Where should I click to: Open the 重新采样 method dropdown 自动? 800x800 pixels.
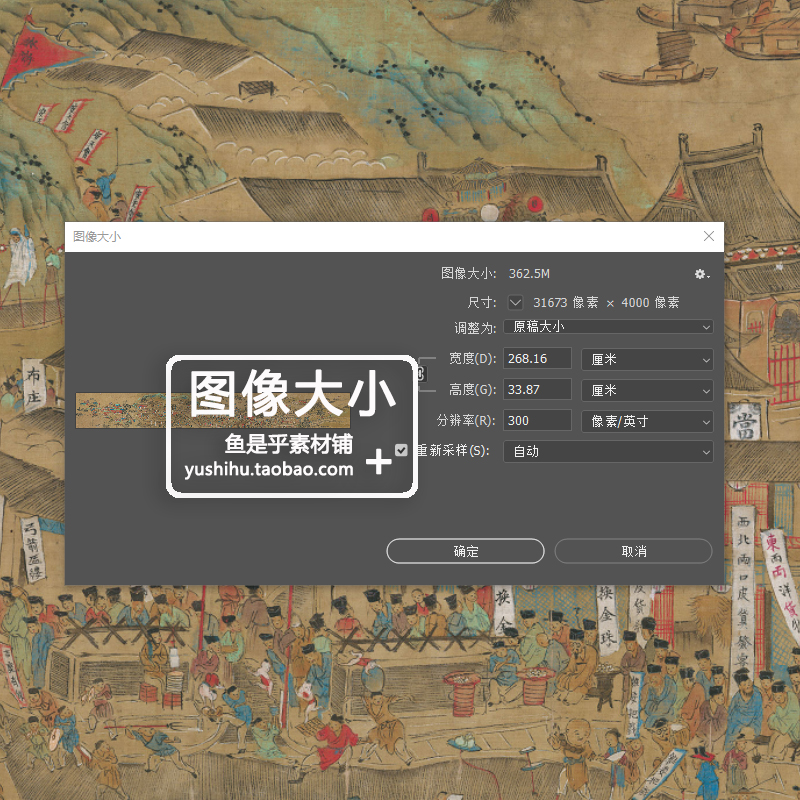click(608, 452)
